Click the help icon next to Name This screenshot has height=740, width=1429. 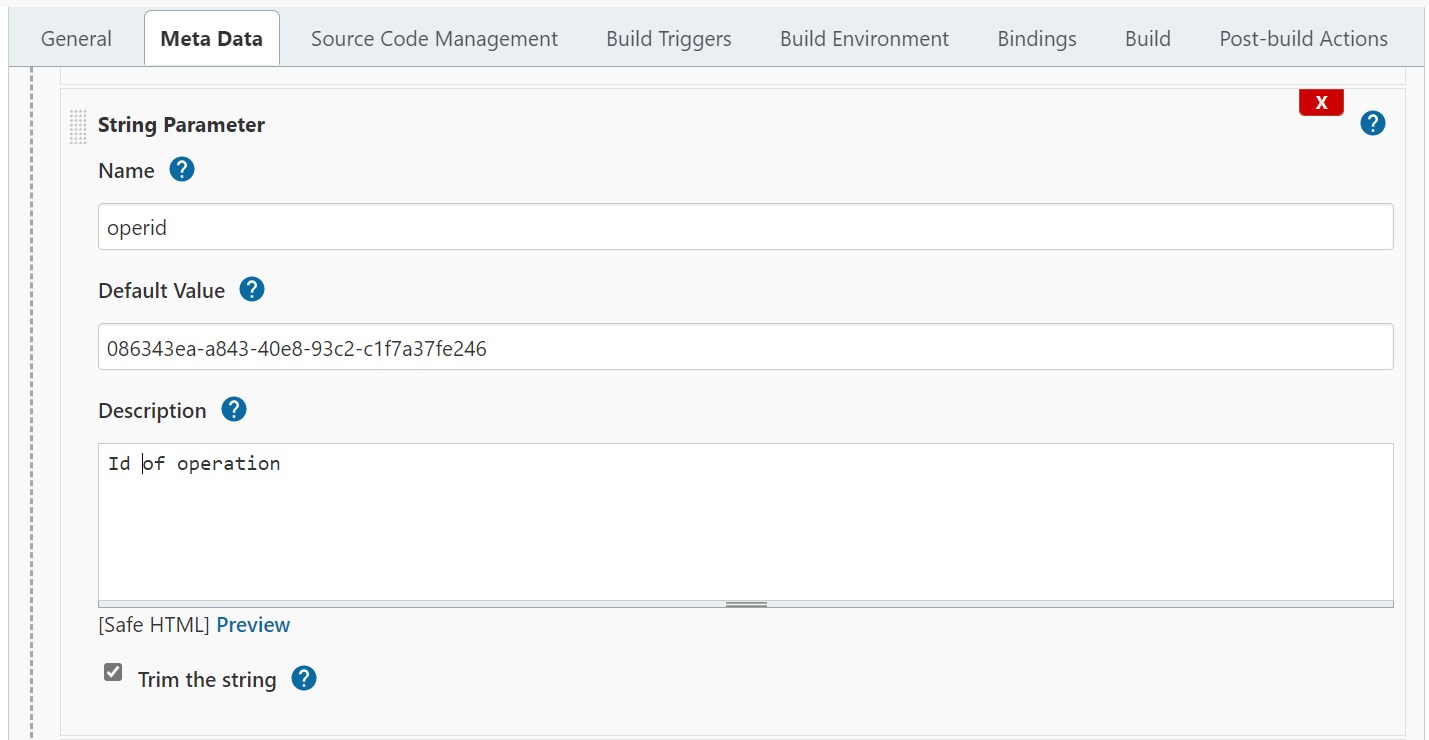182,170
